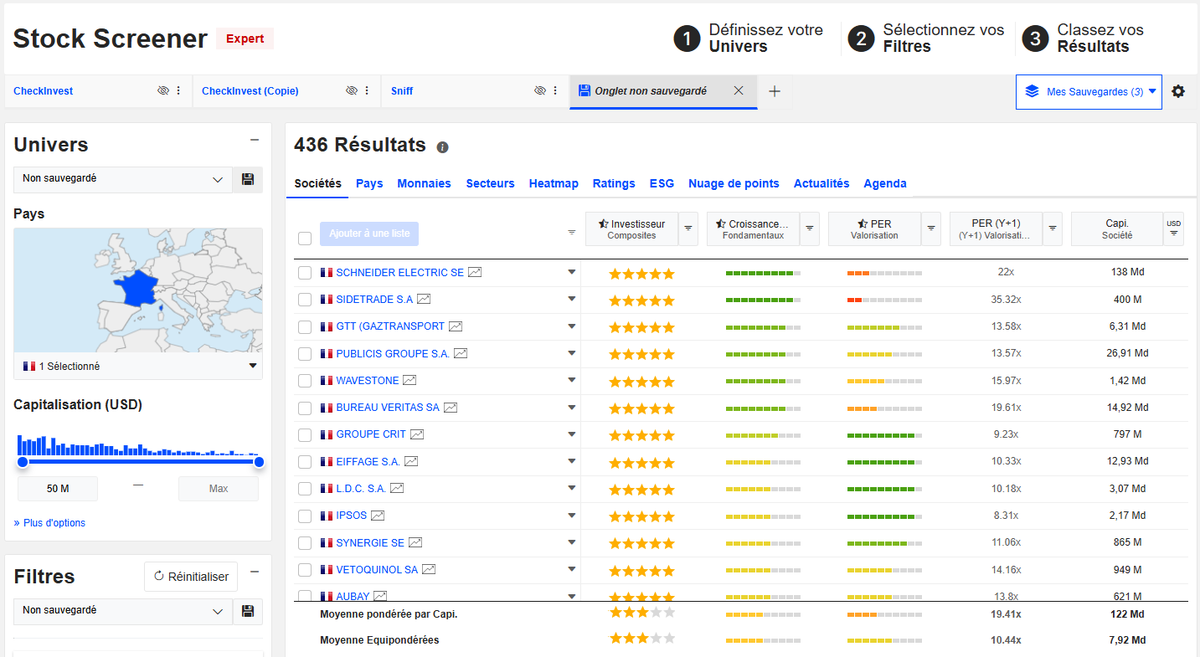Viewport: 1200px width, 657px height.
Task: Click right handle of Capitalisation slider
Action: (x=259, y=462)
